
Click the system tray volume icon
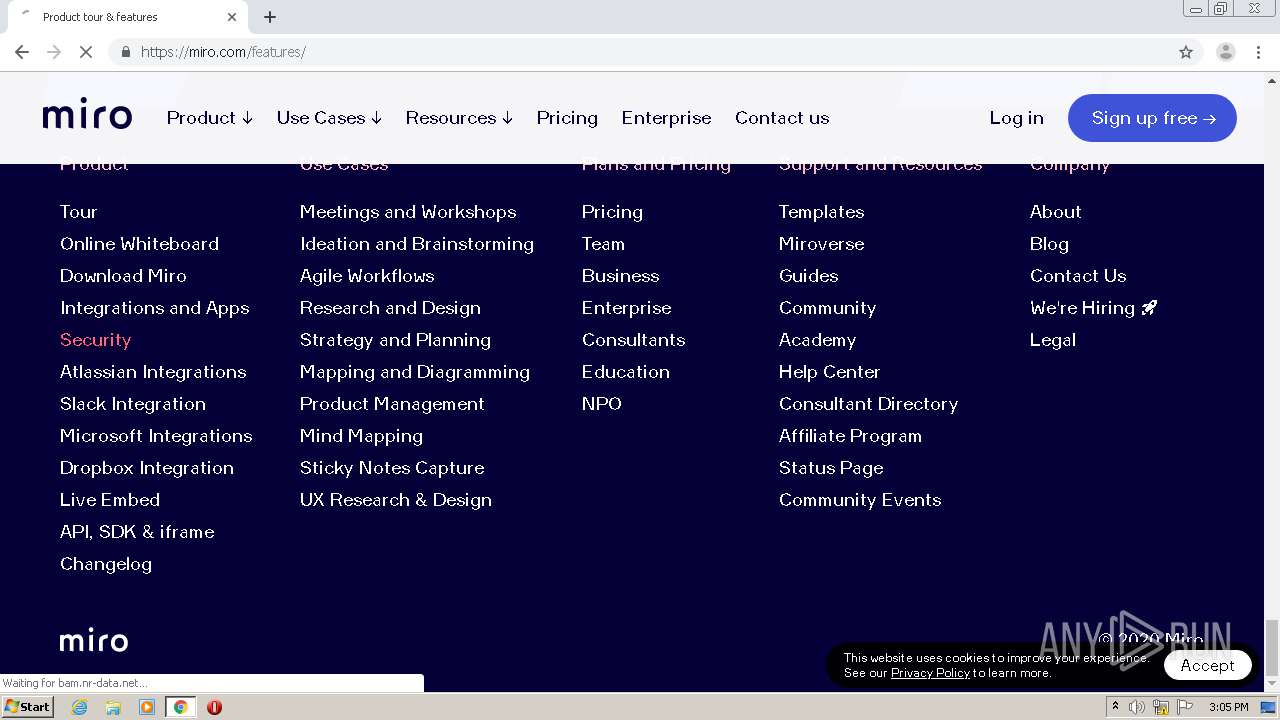1137,707
